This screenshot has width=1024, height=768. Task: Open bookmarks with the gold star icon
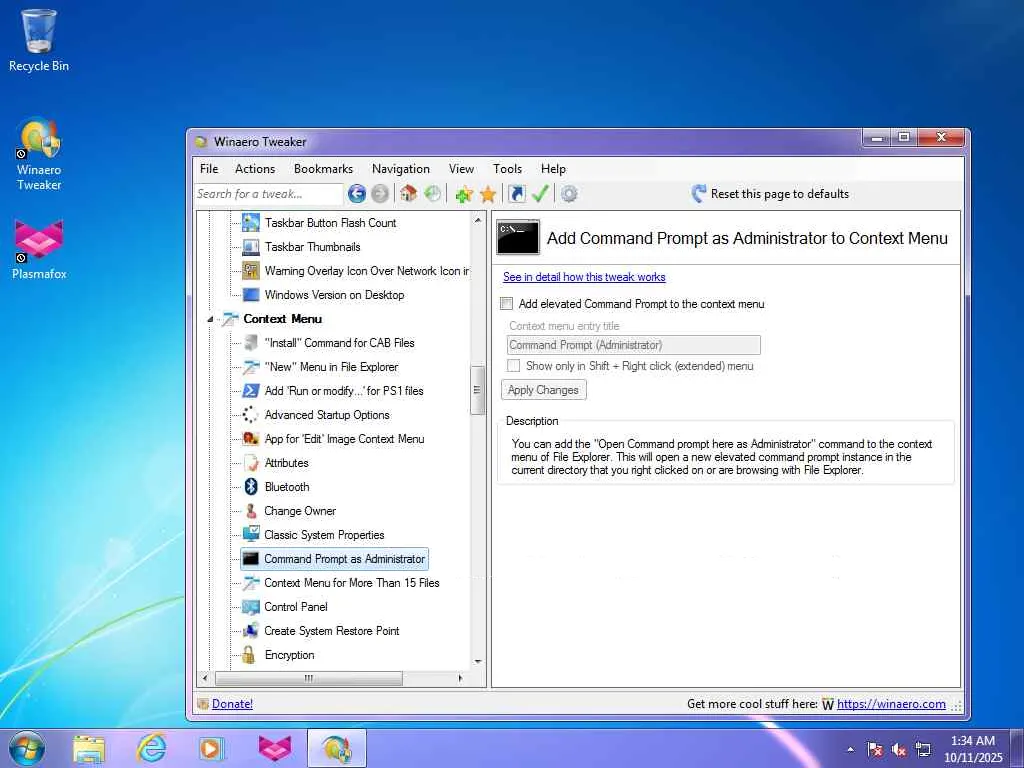pos(488,194)
